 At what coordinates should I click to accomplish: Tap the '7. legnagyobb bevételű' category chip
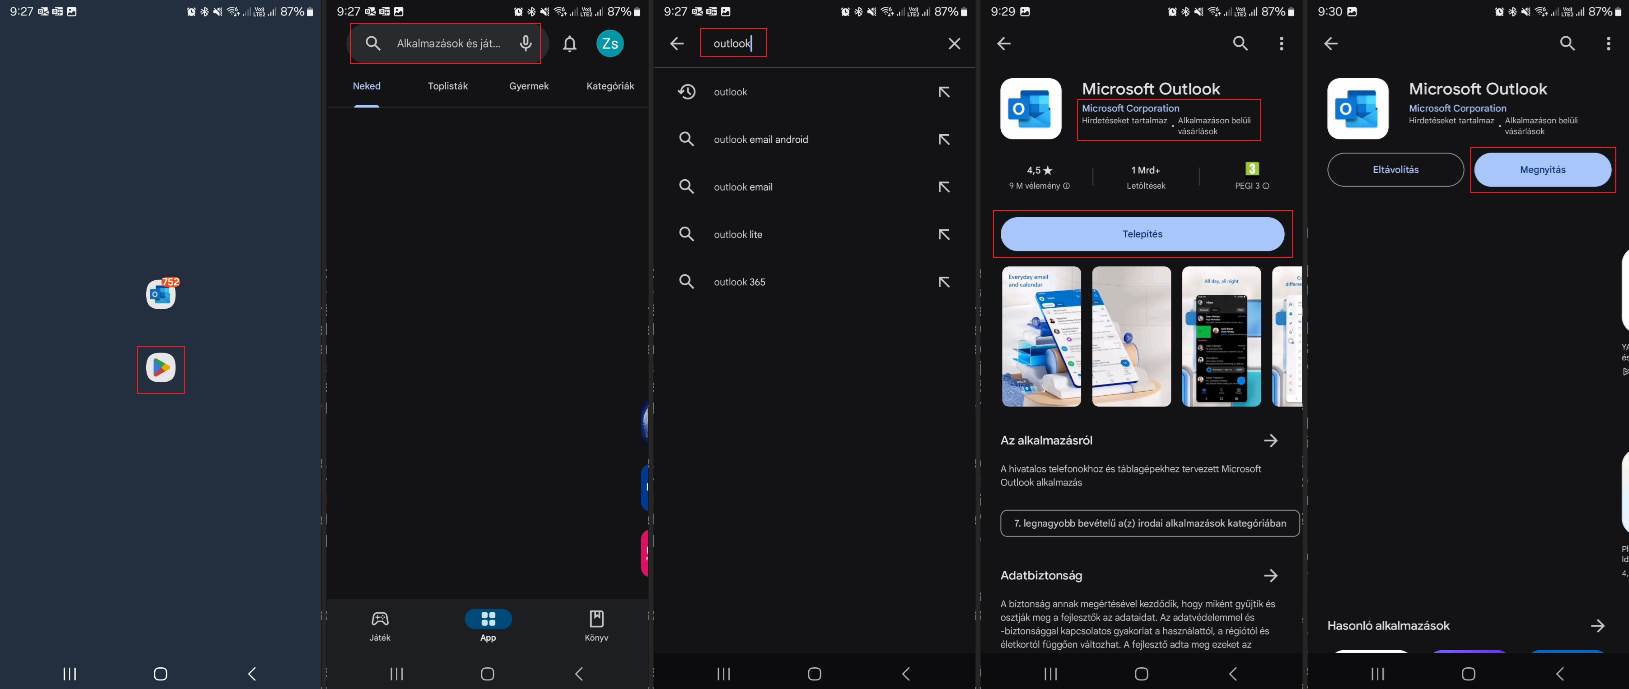1150,523
